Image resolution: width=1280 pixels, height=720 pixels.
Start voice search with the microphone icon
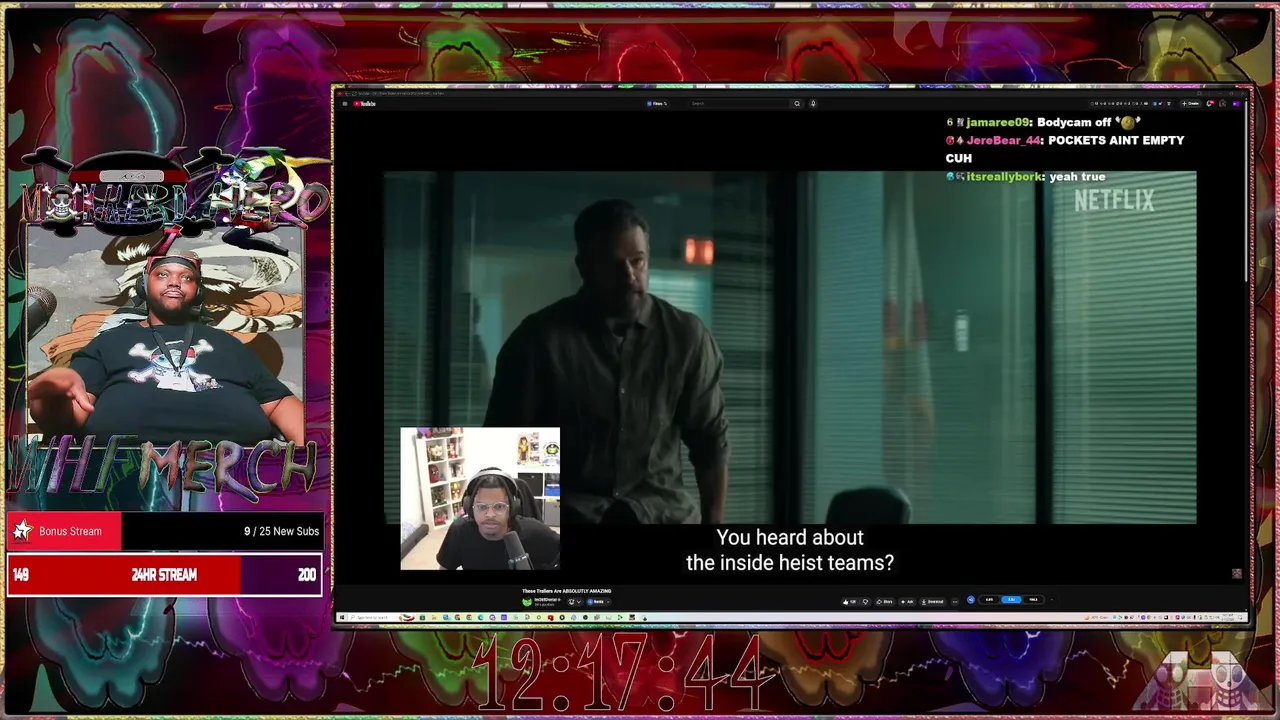(813, 103)
